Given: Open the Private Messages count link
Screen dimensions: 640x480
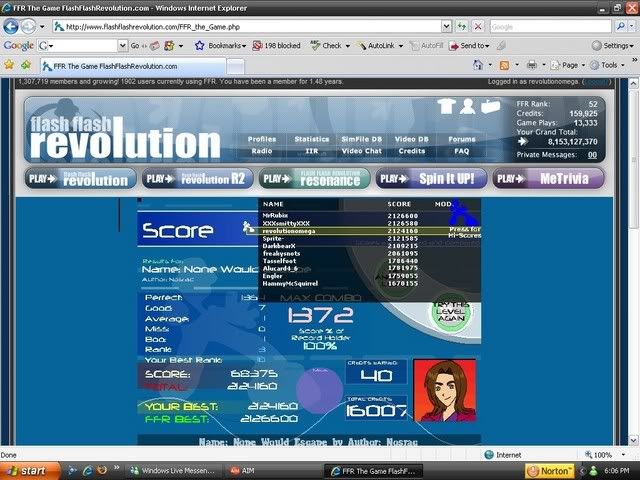Looking at the screenshot, I should 592,155.
